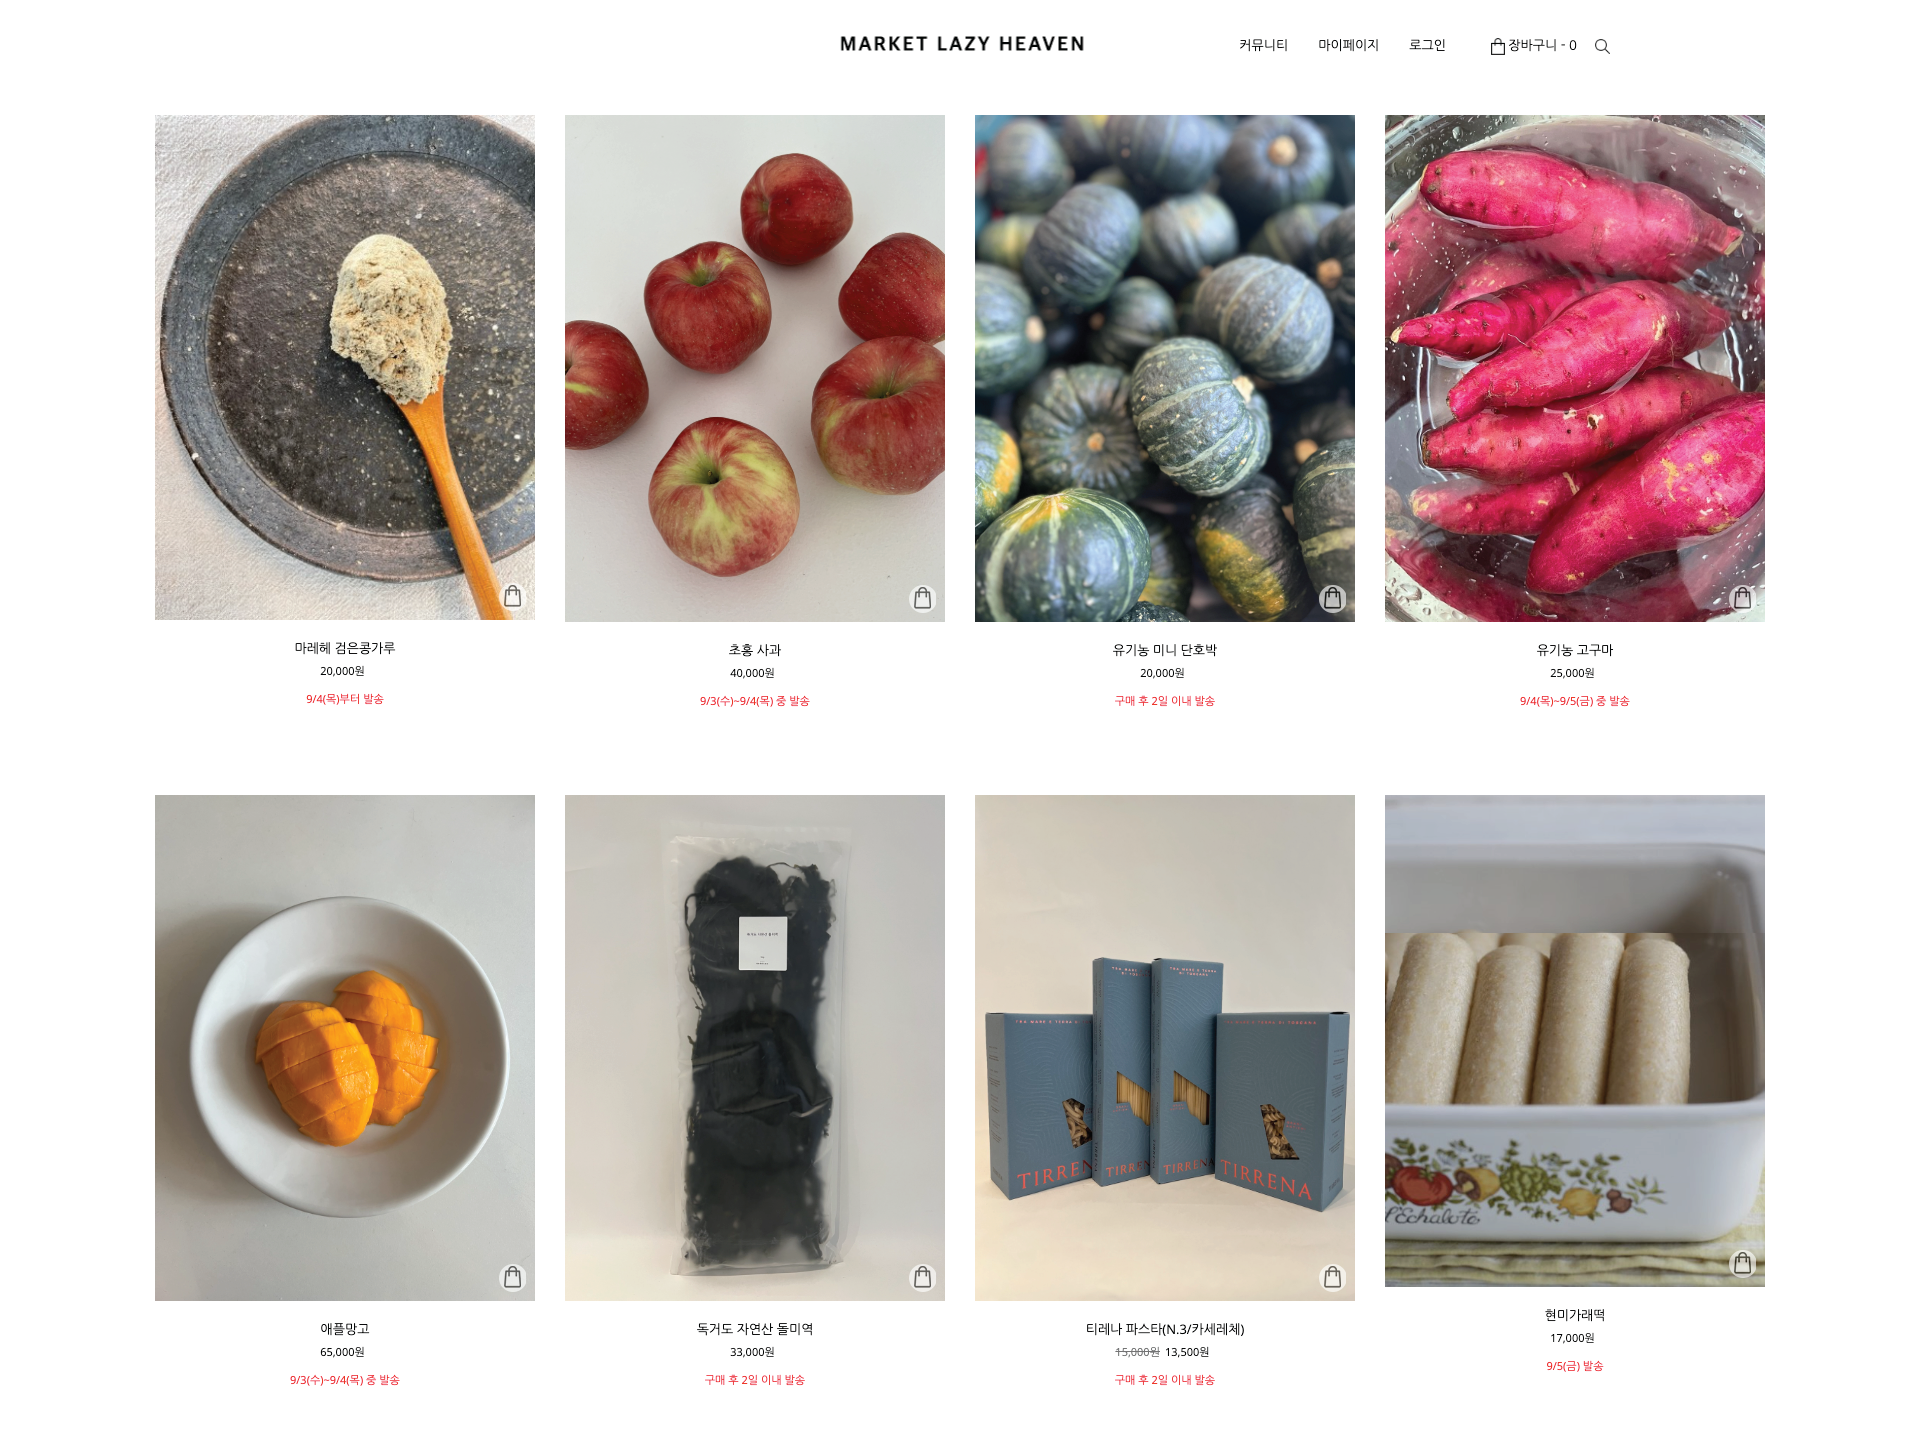
Task: Add 독거도 자연산 돌미역 to cart via bag icon
Action: point(923,1277)
